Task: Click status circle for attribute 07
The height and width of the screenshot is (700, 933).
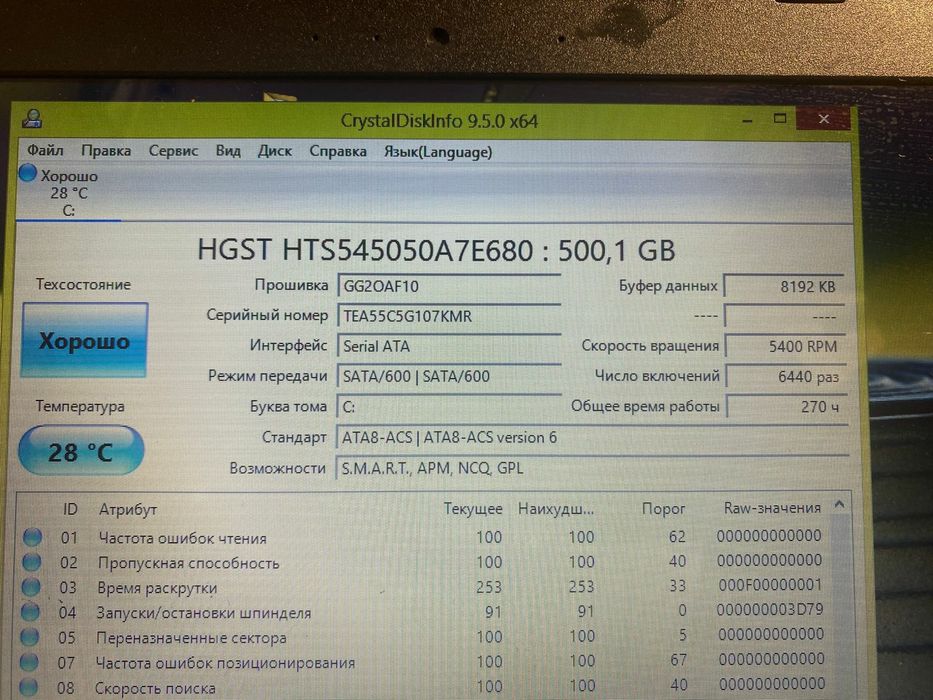Action: [29, 662]
